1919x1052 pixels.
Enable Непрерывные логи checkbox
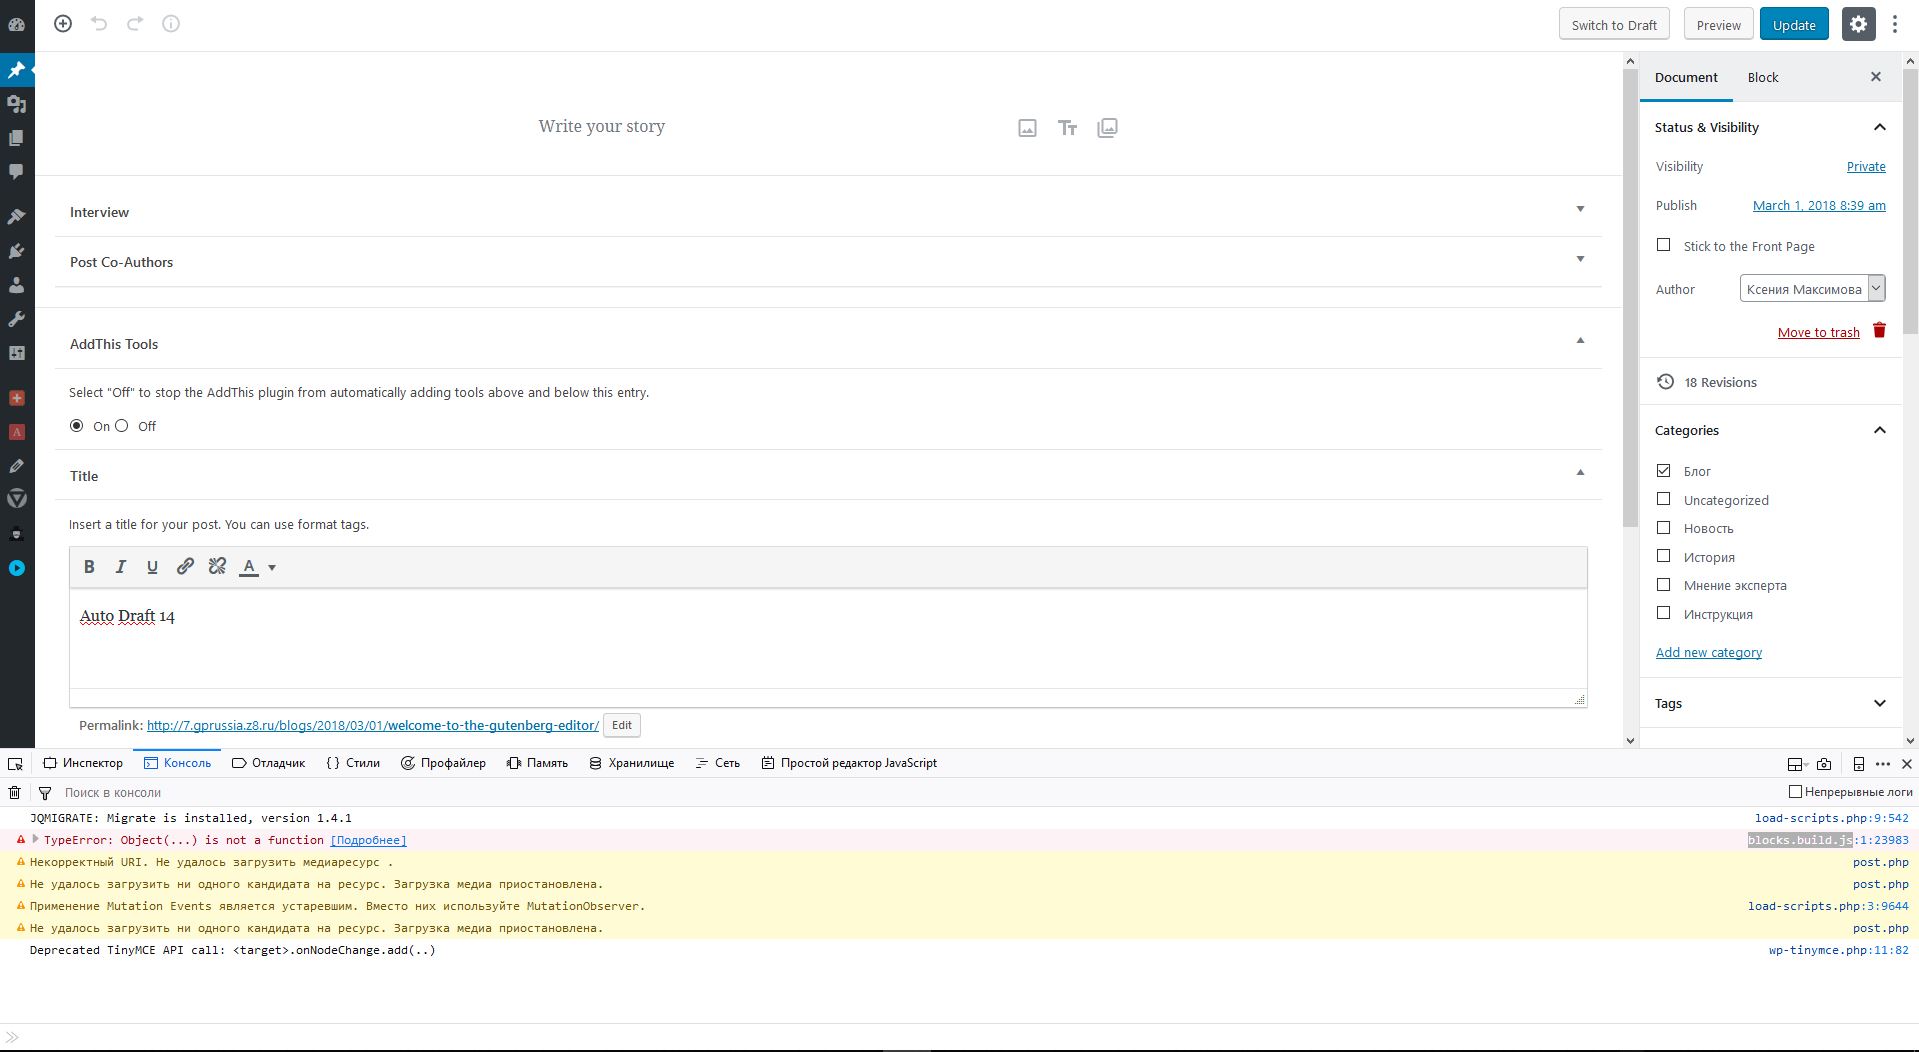1795,792
